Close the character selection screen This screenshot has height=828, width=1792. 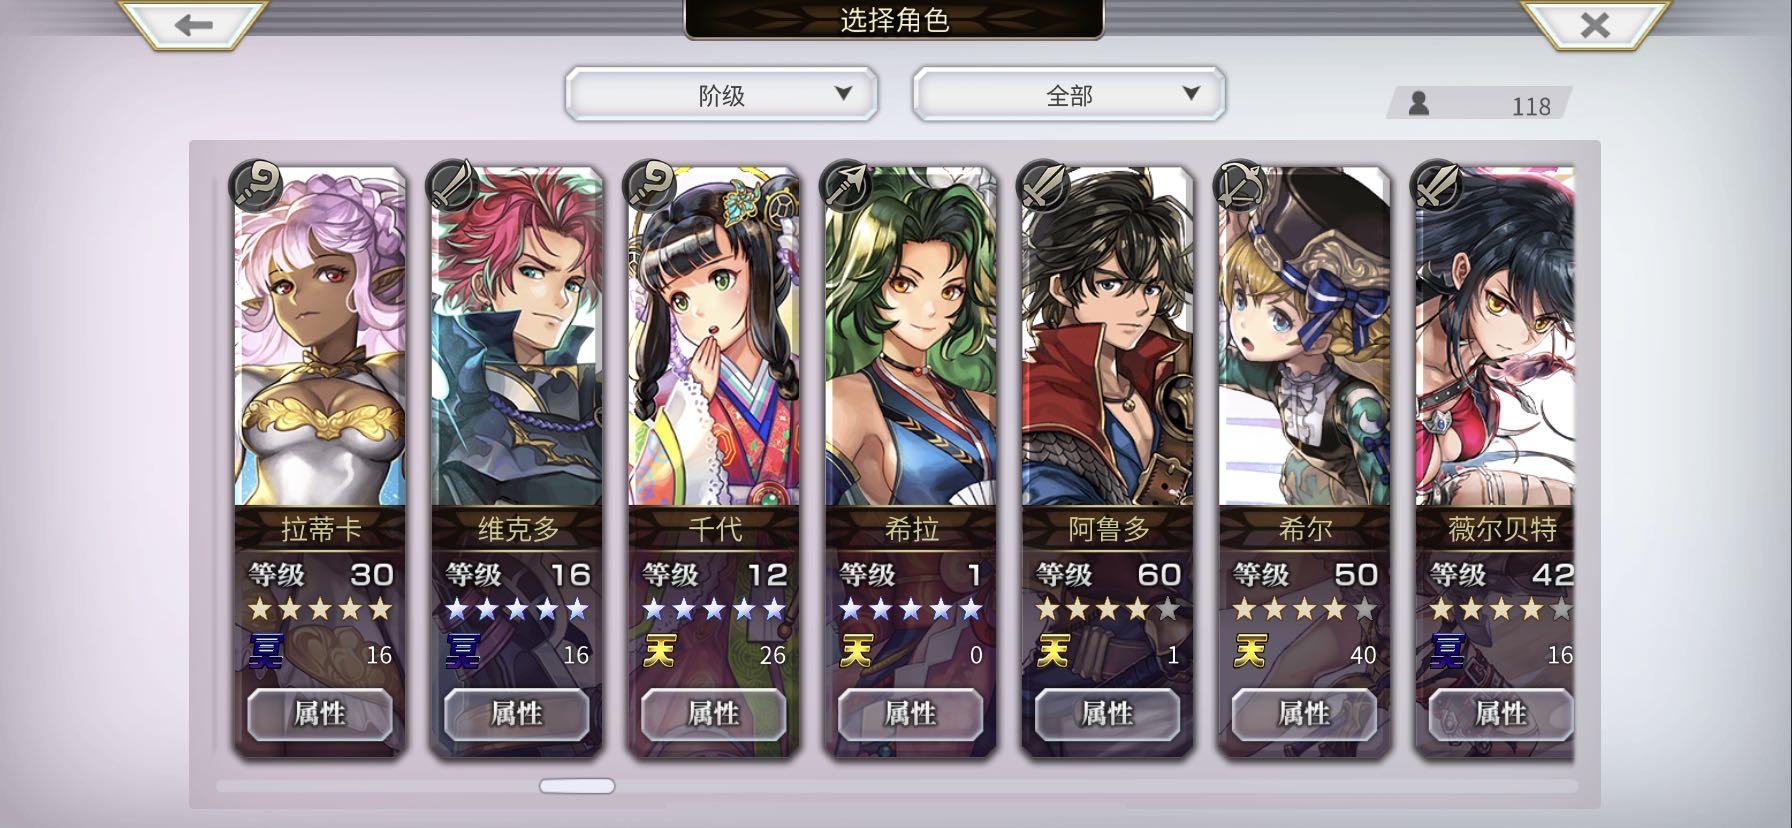pos(1594,24)
